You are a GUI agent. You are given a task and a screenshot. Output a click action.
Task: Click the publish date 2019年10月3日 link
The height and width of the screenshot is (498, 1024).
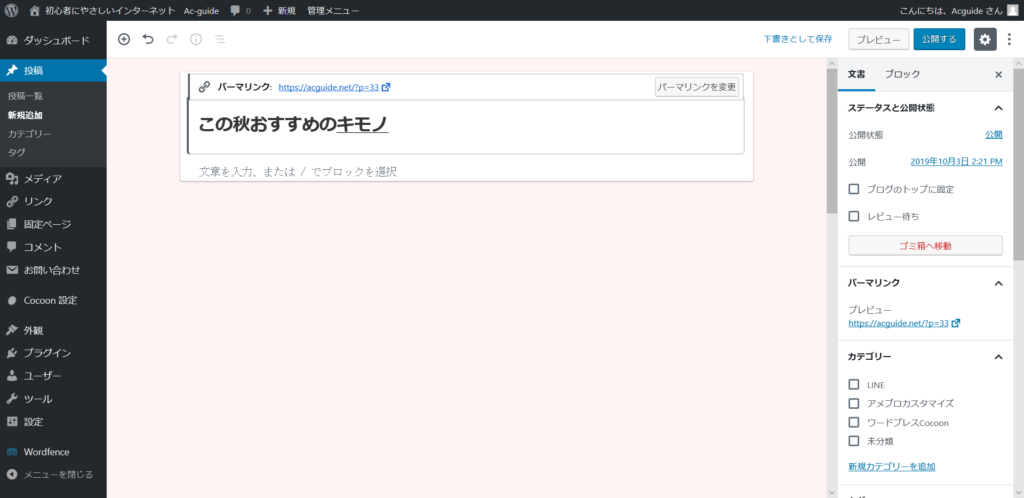click(956, 162)
